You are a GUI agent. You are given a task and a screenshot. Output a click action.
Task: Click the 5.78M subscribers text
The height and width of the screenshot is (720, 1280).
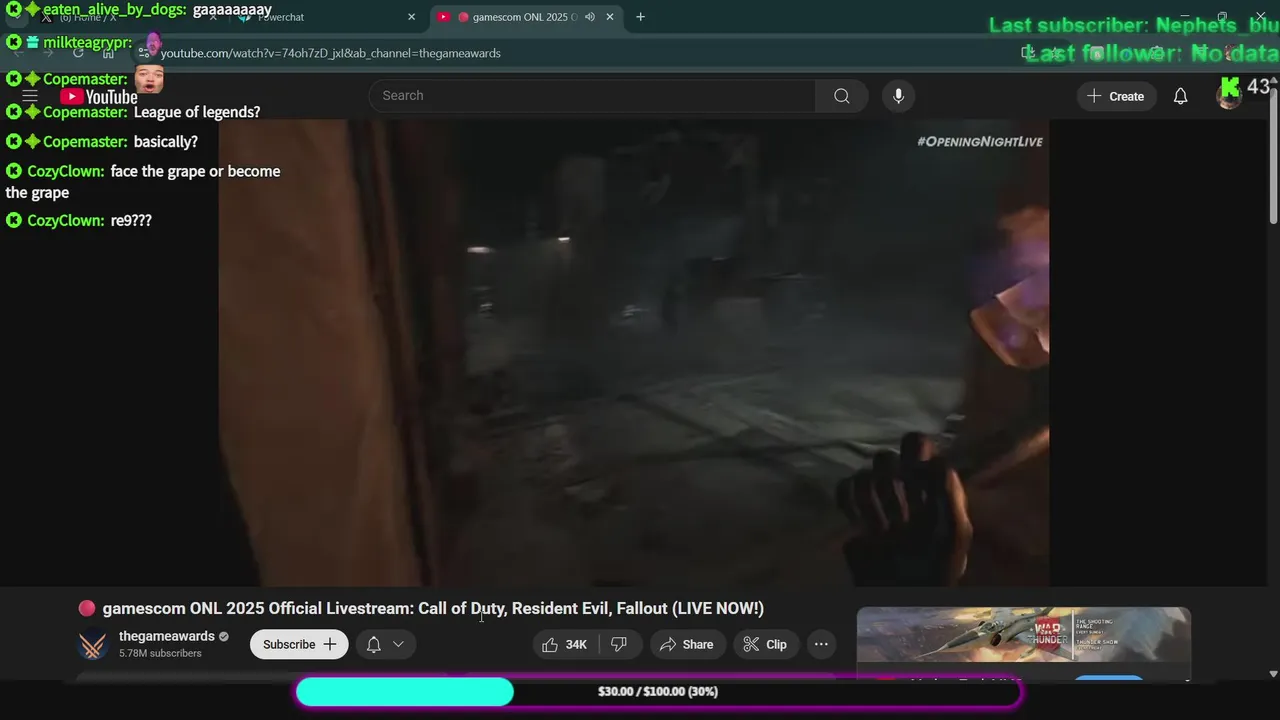pyautogui.click(x=160, y=653)
